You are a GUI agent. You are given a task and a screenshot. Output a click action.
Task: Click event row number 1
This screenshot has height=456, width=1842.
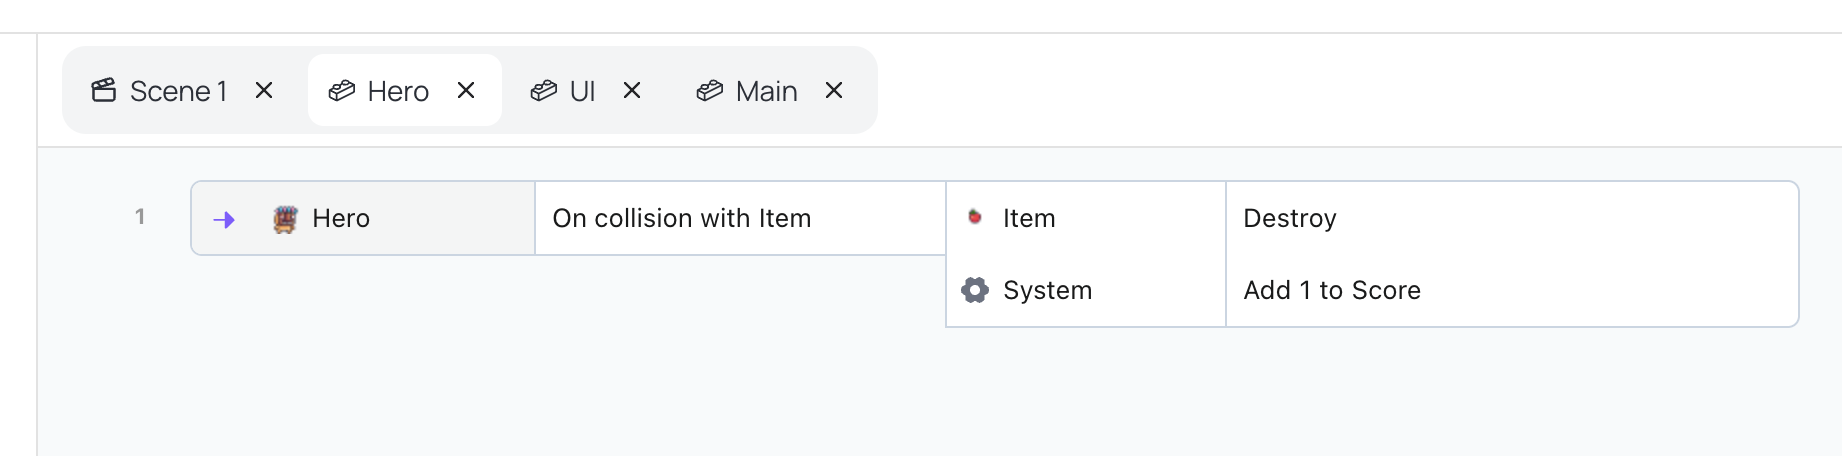coord(140,216)
